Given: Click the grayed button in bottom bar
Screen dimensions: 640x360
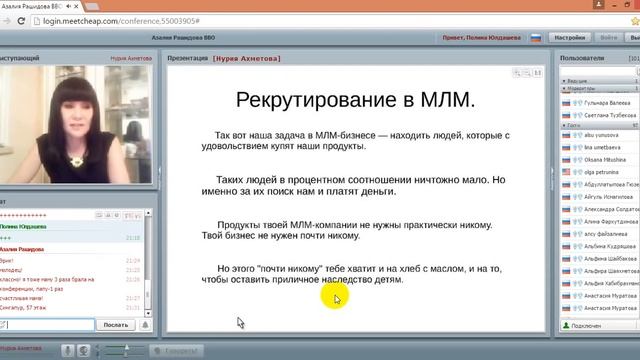Looking at the screenshot, I should coord(177,351).
